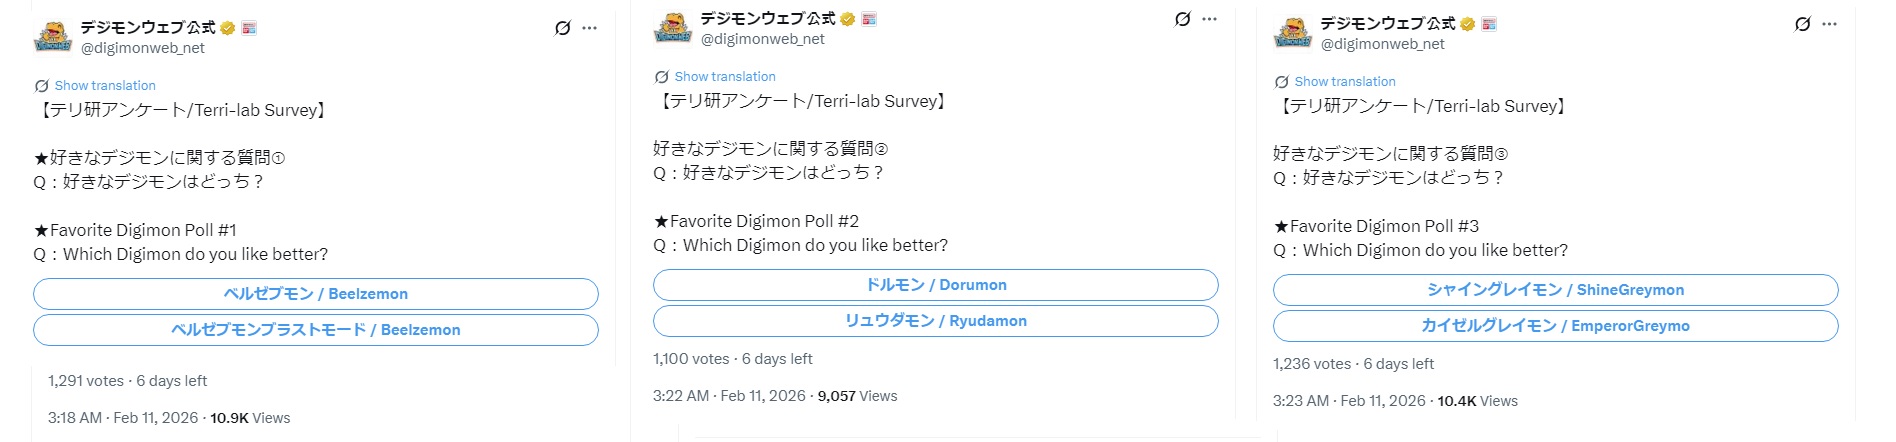The image size is (1896, 442).
Task: Show translation of the Poll #1 tweet
Action: (x=105, y=86)
